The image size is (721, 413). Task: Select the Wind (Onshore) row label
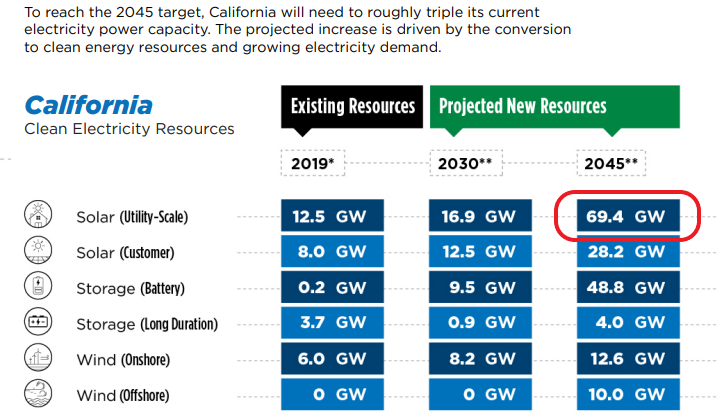coord(123,360)
